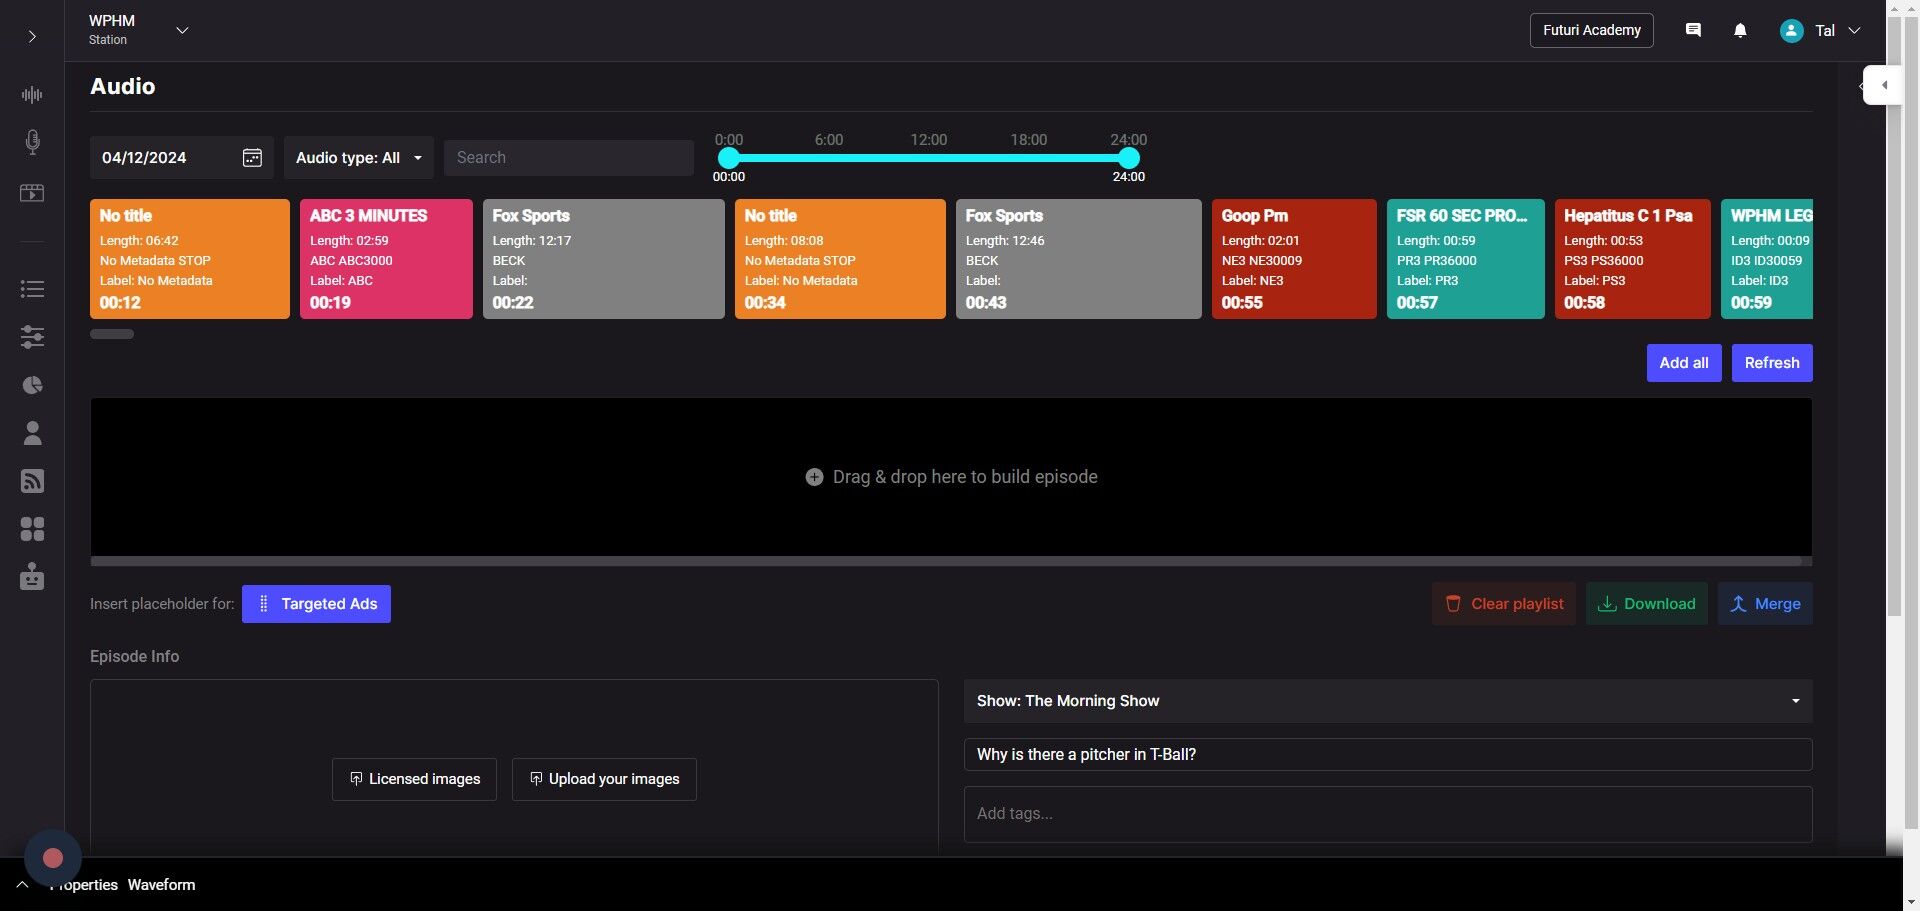1920x911 pixels.
Task: Open the Audio type filter dropdown
Action: (x=358, y=158)
